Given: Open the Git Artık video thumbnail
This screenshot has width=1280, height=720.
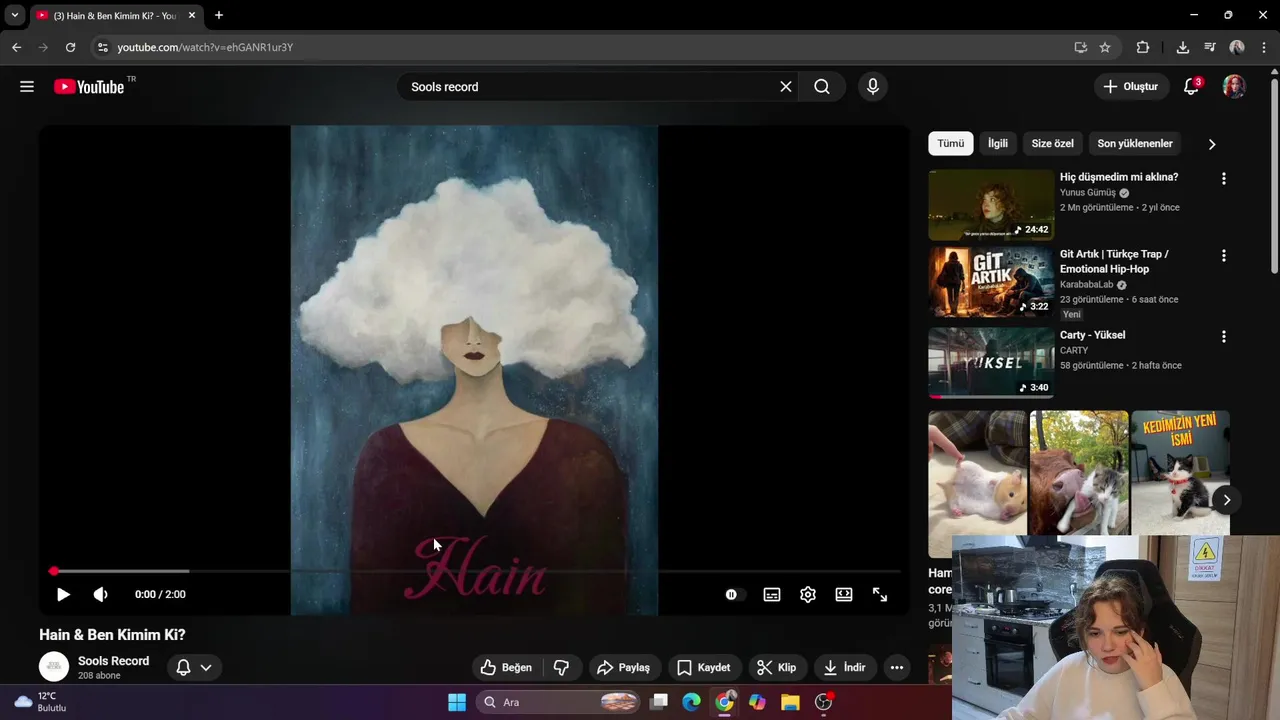Looking at the screenshot, I should click(991, 282).
